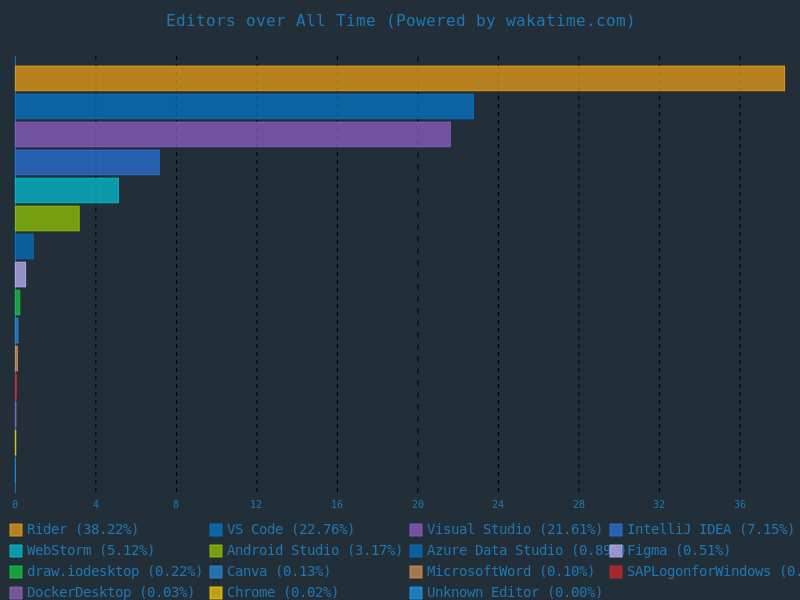Screen dimensions: 800x600
Task: Click the purple Visual Studio bar
Action: tap(232, 134)
